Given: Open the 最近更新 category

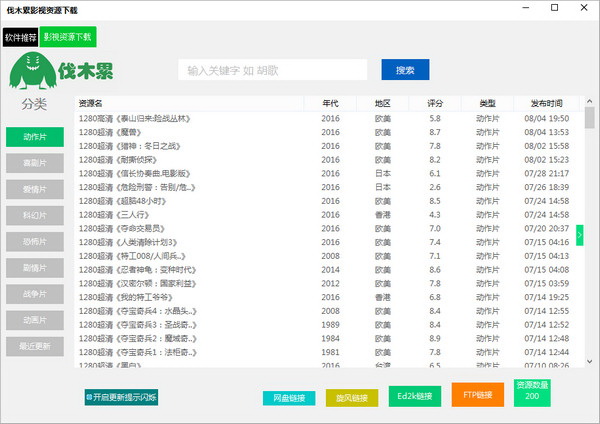Looking at the screenshot, I should click(35, 346).
